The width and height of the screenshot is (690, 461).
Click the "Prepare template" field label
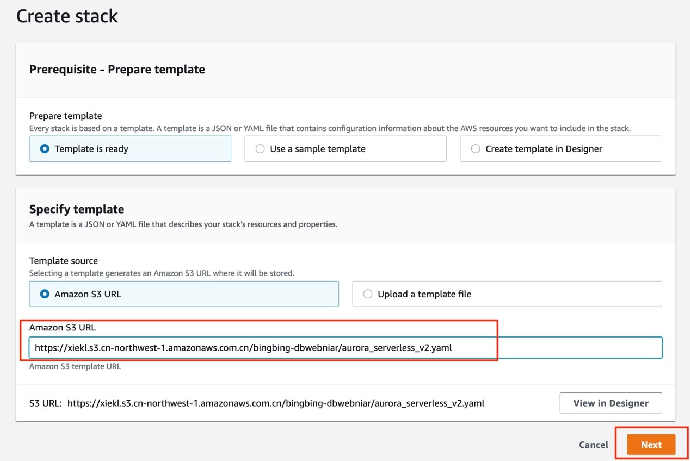click(x=66, y=116)
